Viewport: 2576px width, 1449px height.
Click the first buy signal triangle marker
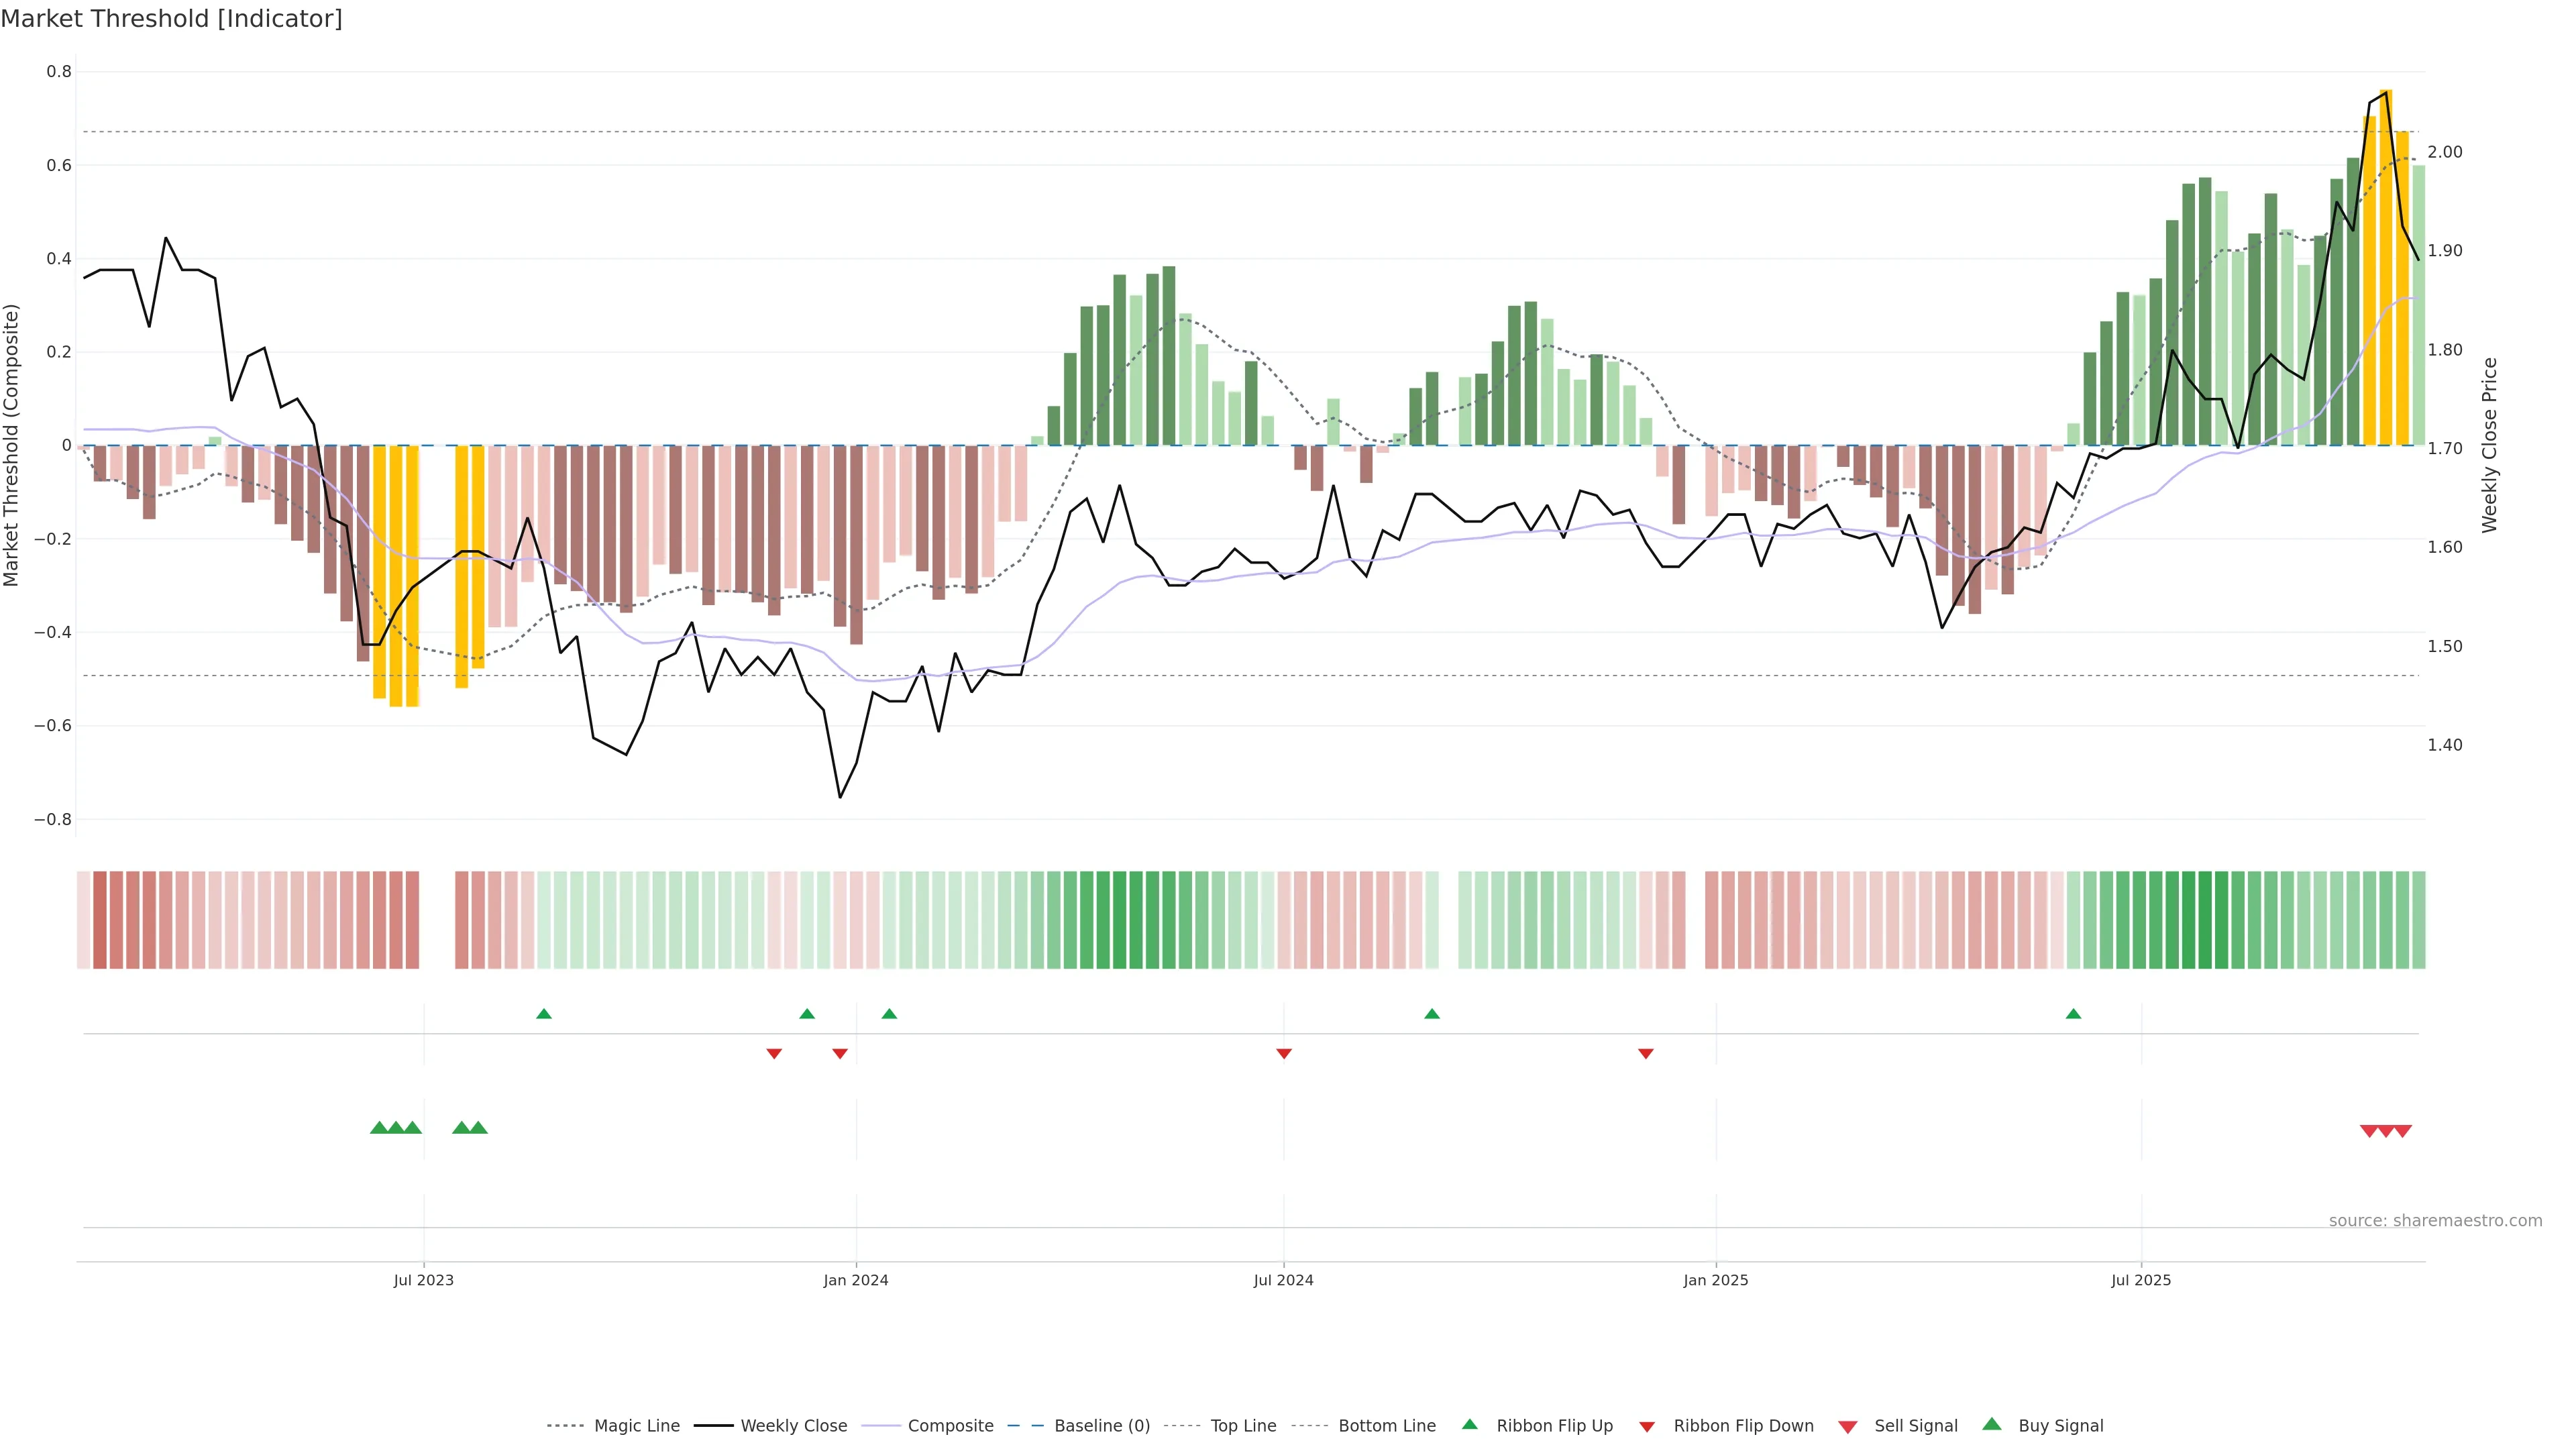(x=379, y=1128)
